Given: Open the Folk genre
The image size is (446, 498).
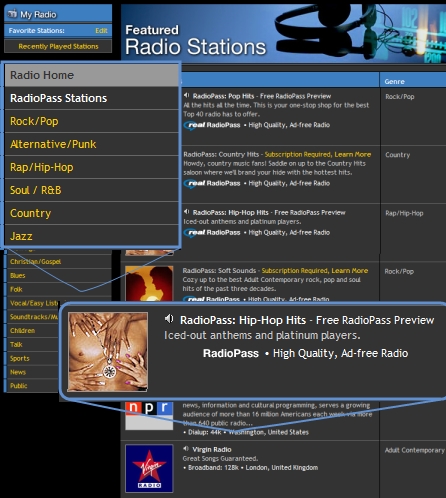Looking at the screenshot, I should [16, 289].
